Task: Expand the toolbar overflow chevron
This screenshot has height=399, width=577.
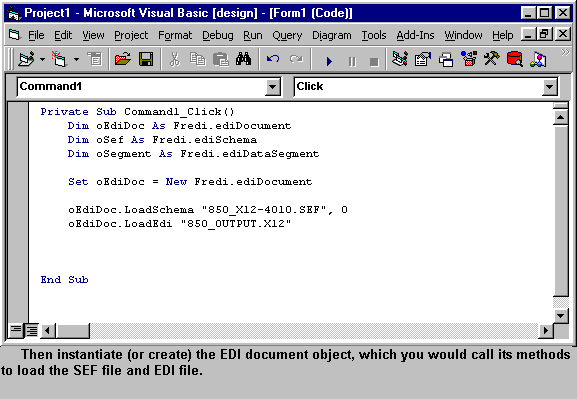Action: (x=564, y=52)
